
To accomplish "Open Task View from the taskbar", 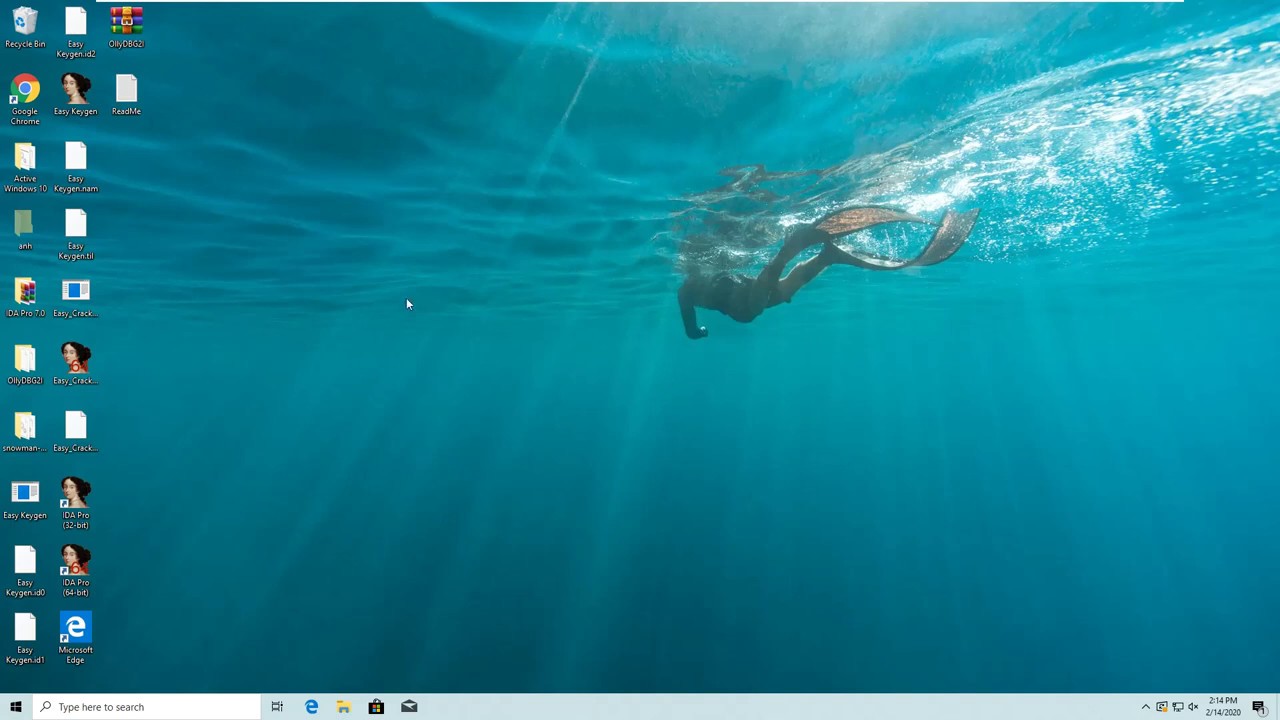I will [277, 707].
